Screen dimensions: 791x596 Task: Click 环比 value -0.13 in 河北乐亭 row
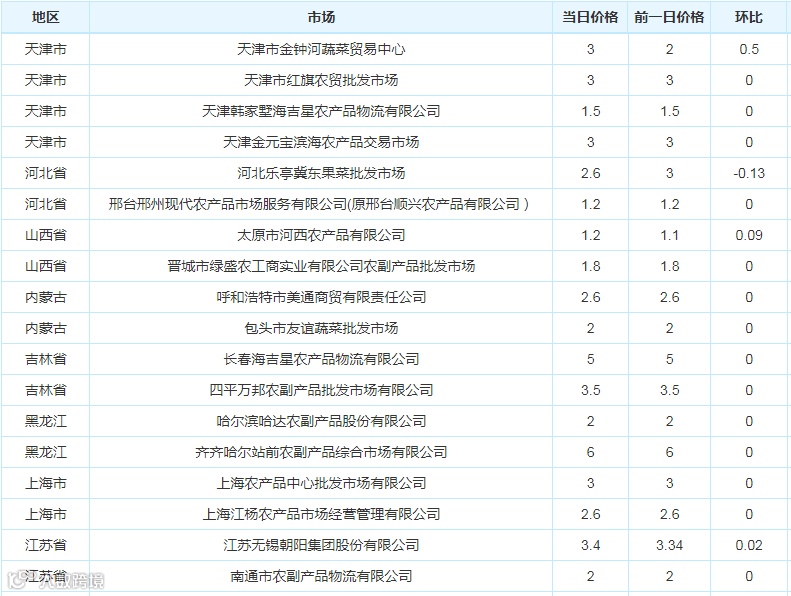(749, 173)
